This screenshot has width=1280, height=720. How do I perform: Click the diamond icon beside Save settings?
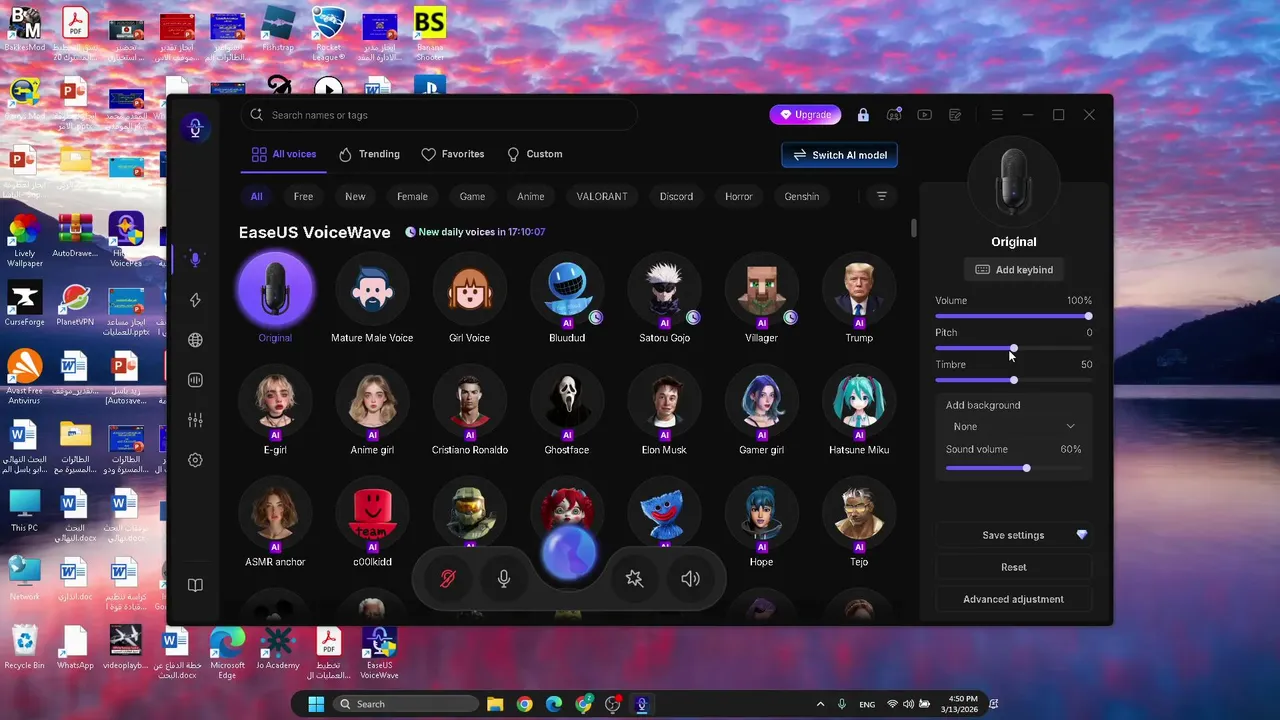point(1081,535)
